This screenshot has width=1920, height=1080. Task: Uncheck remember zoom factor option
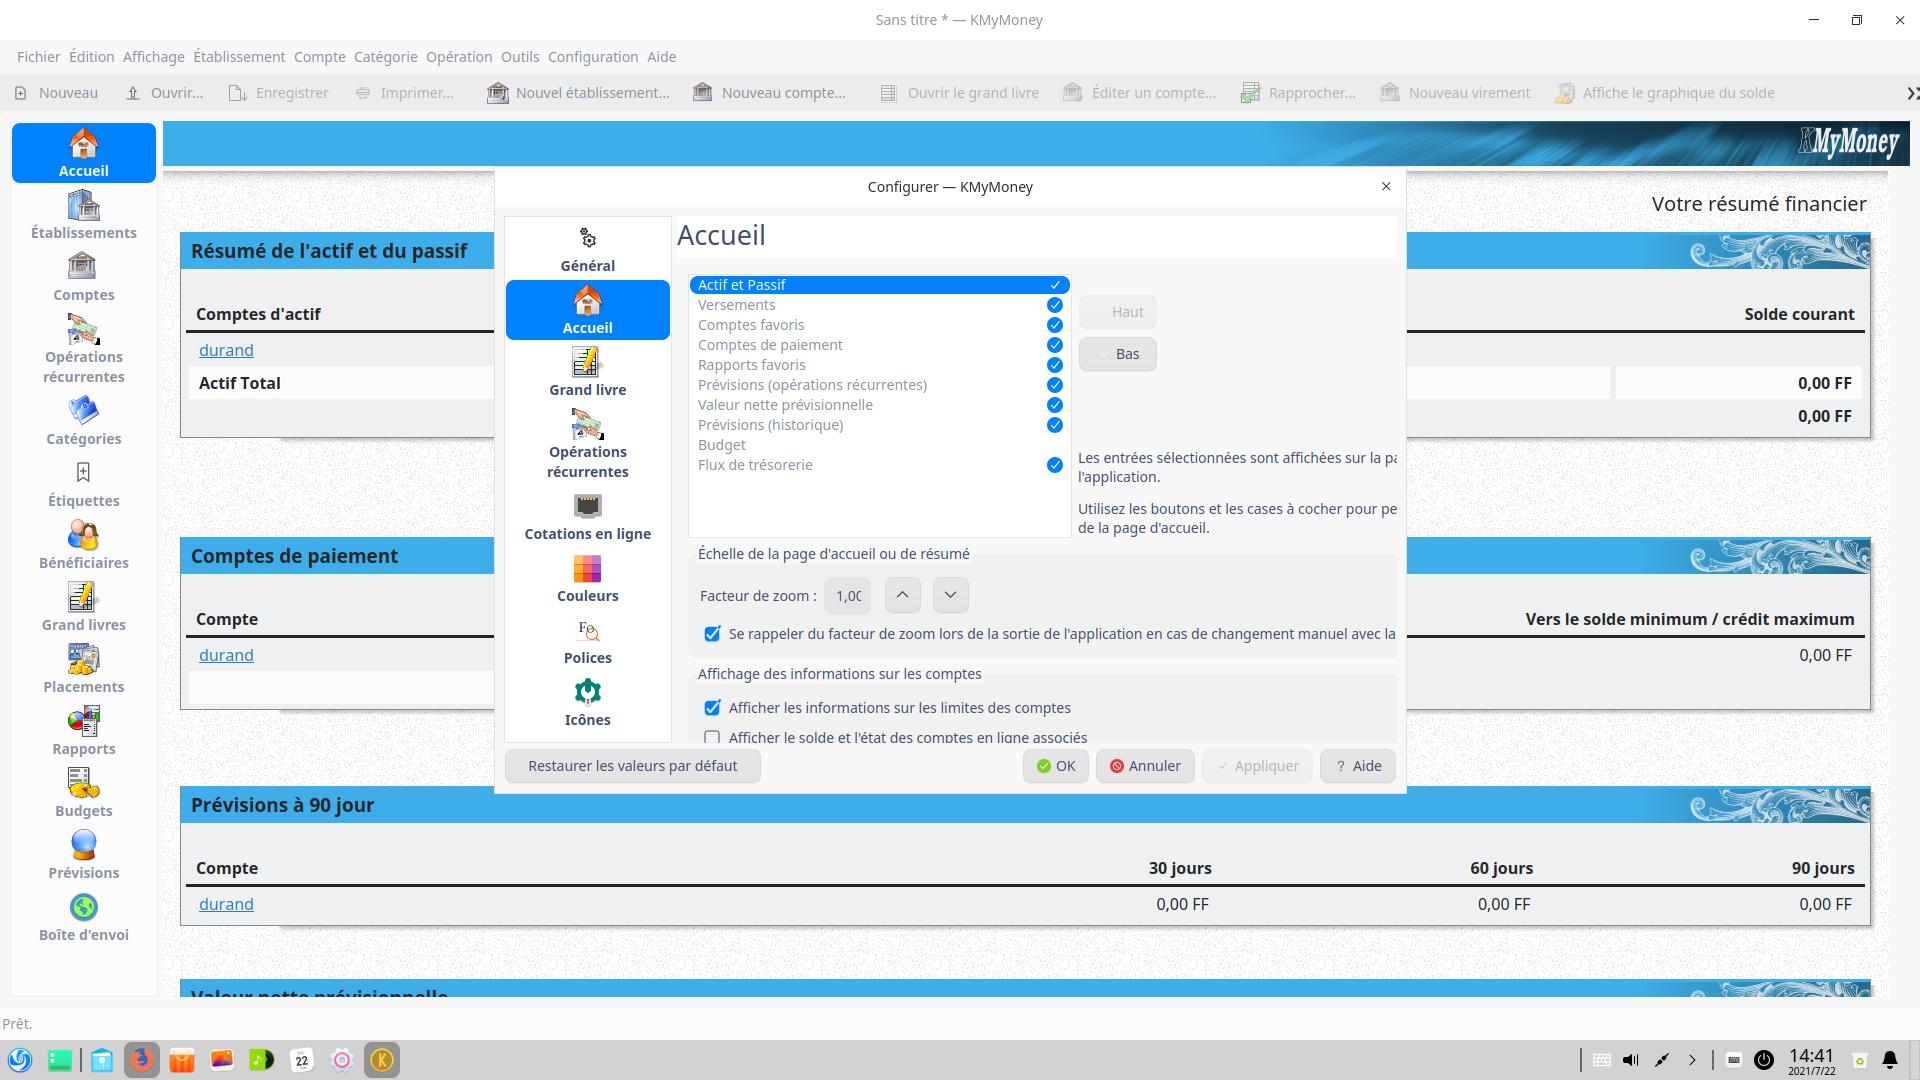tap(712, 634)
